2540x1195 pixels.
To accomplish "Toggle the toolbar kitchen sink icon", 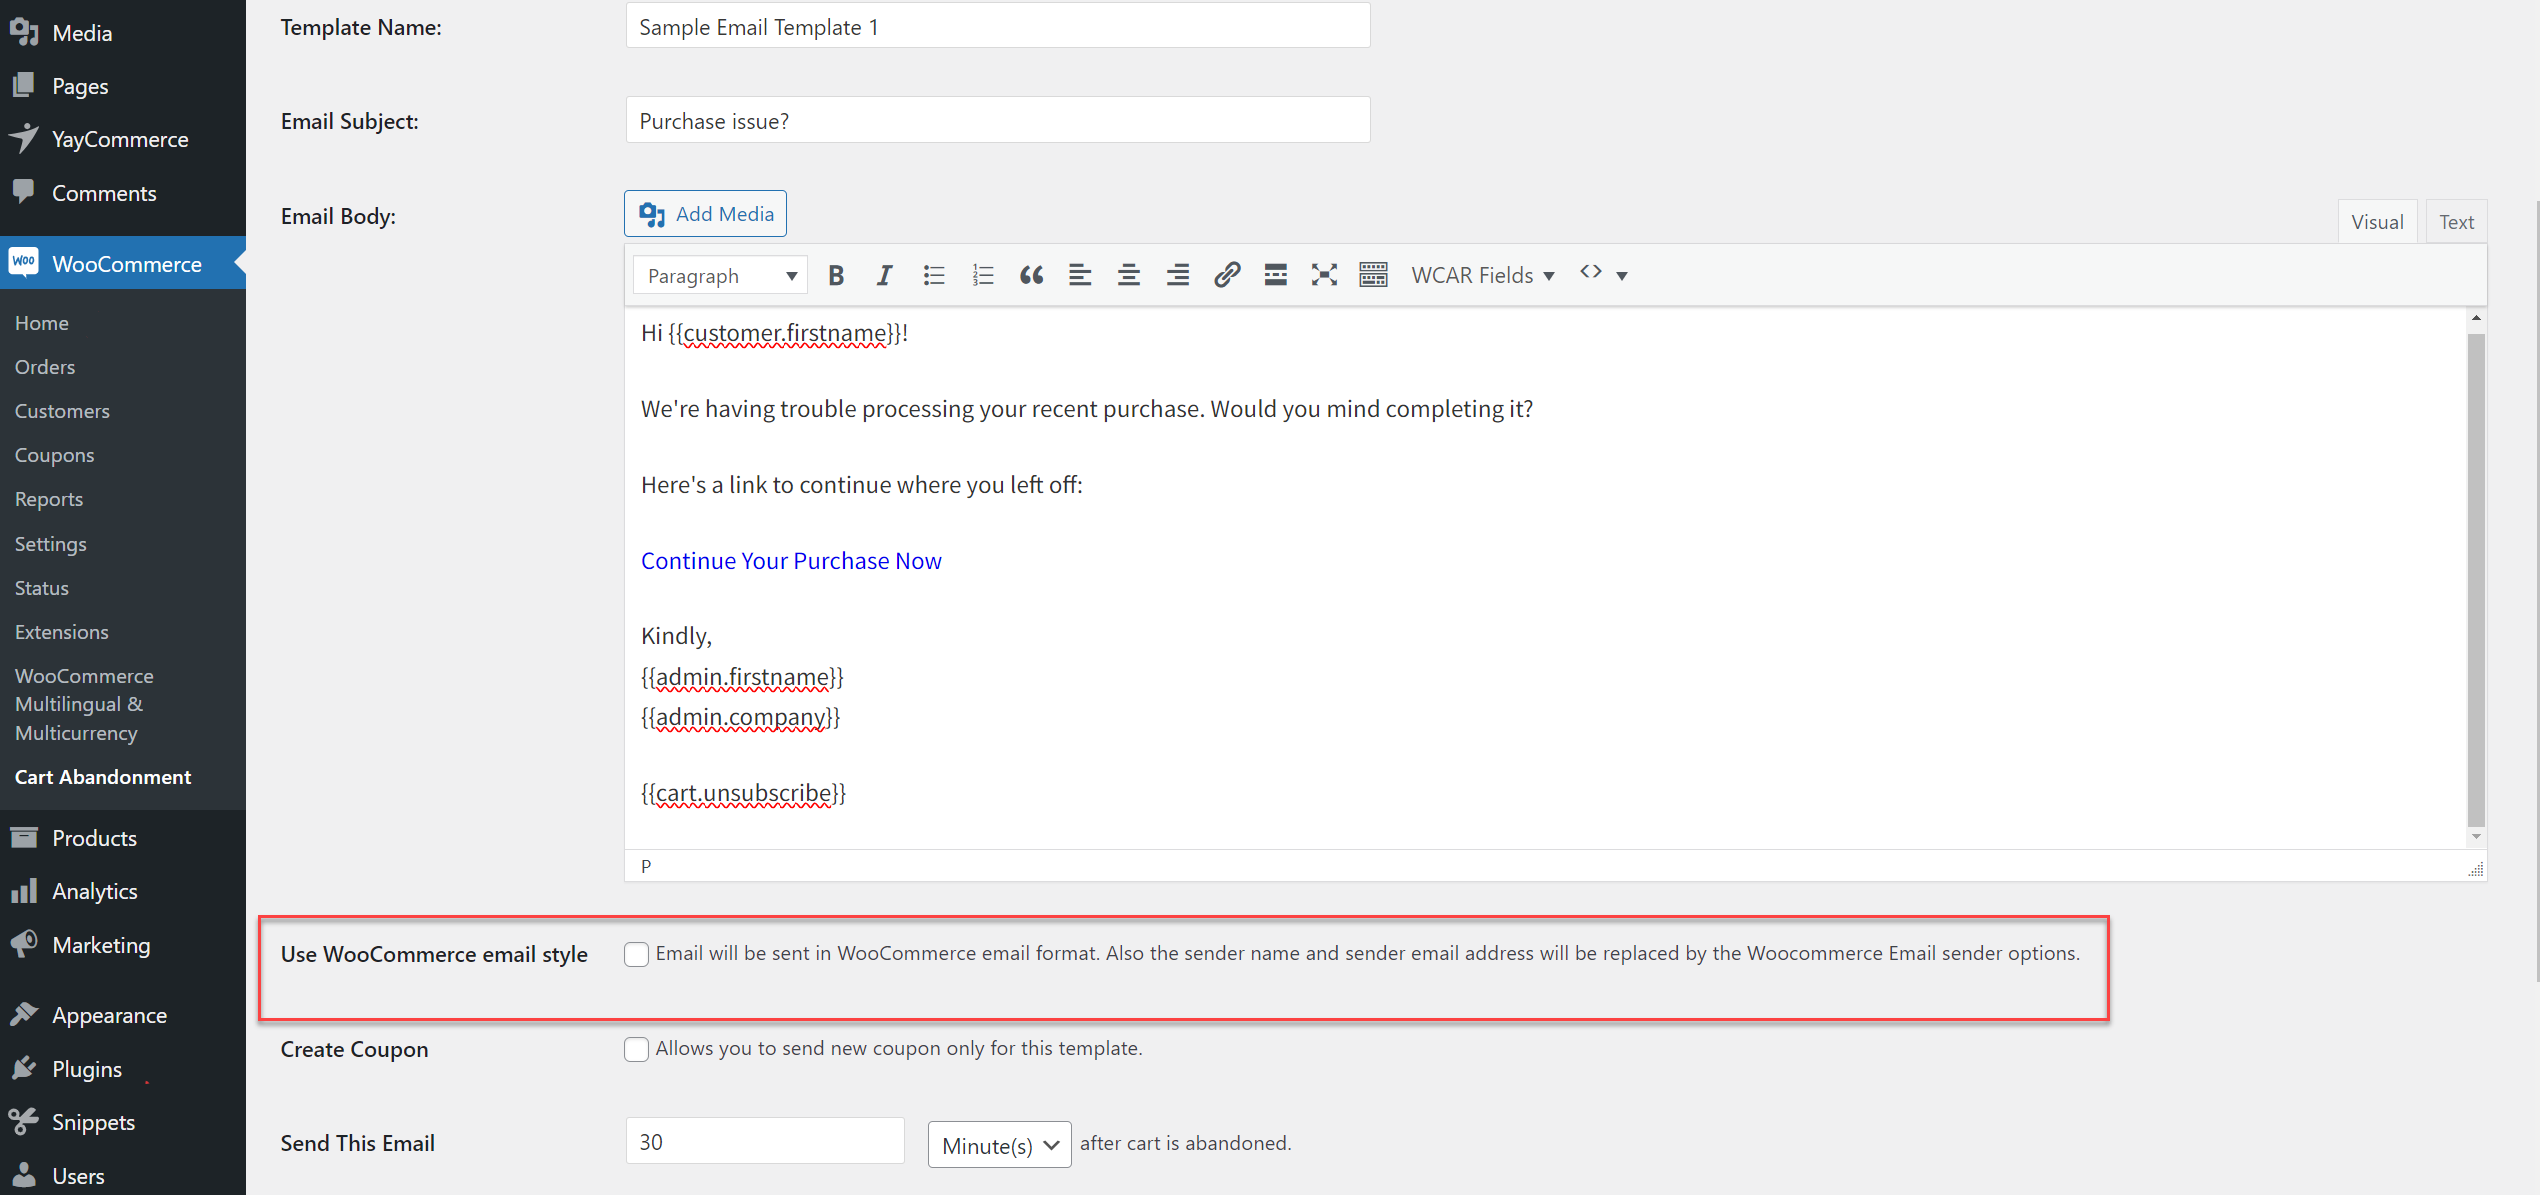I will coord(1373,275).
